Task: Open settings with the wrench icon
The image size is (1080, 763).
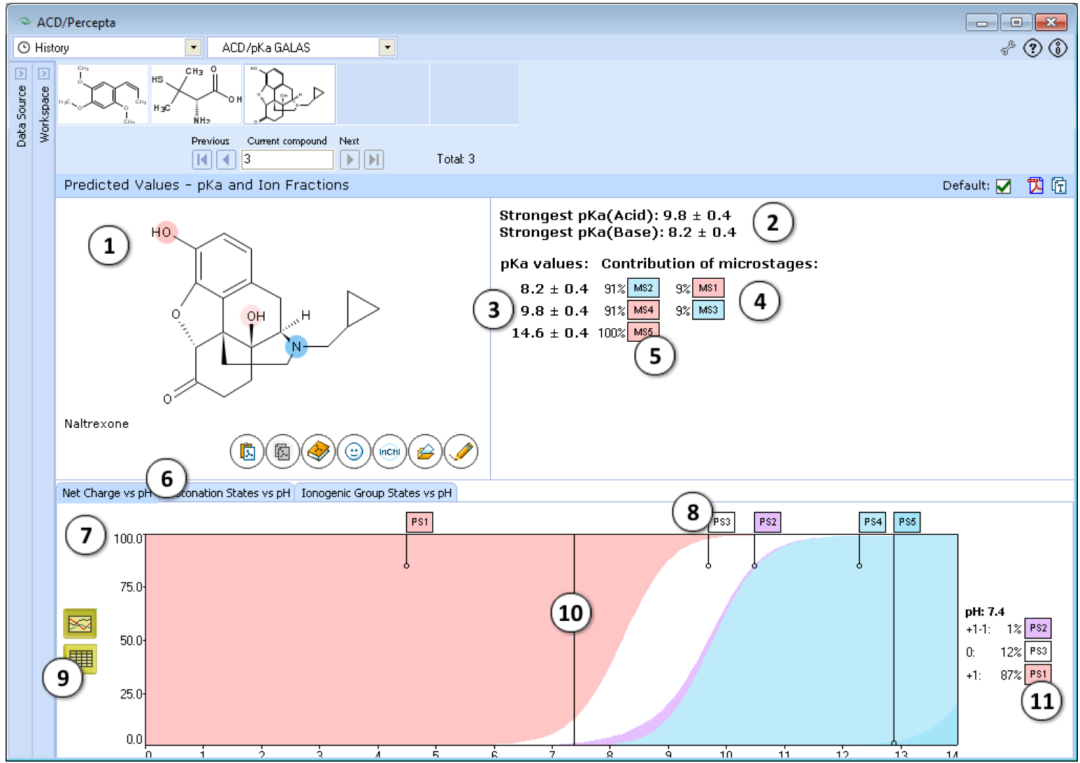Action: [x=1008, y=48]
